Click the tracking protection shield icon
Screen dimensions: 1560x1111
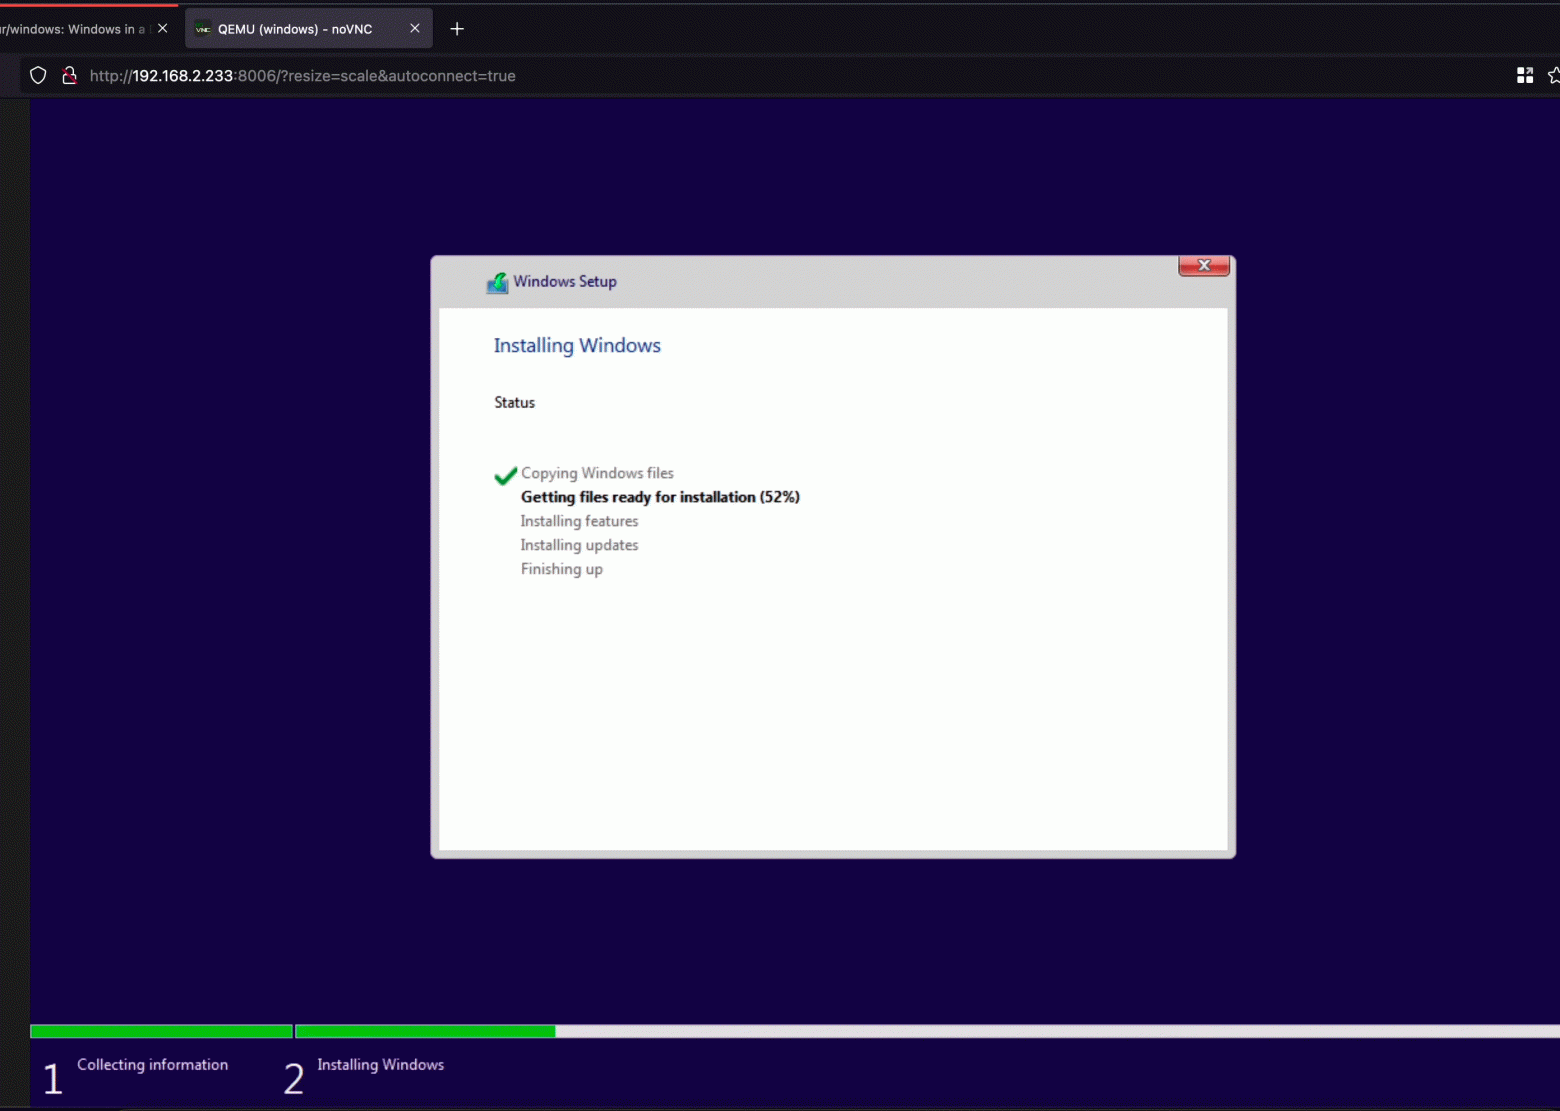coord(38,76)
